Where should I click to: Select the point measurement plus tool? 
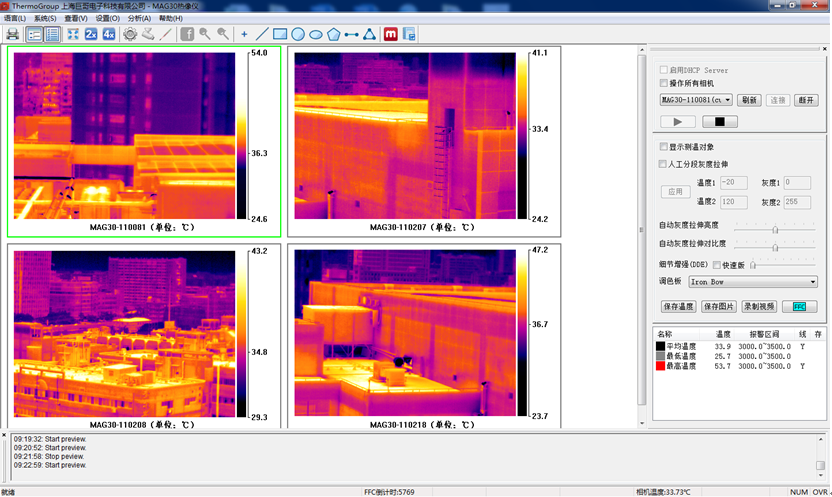(244, 34)
